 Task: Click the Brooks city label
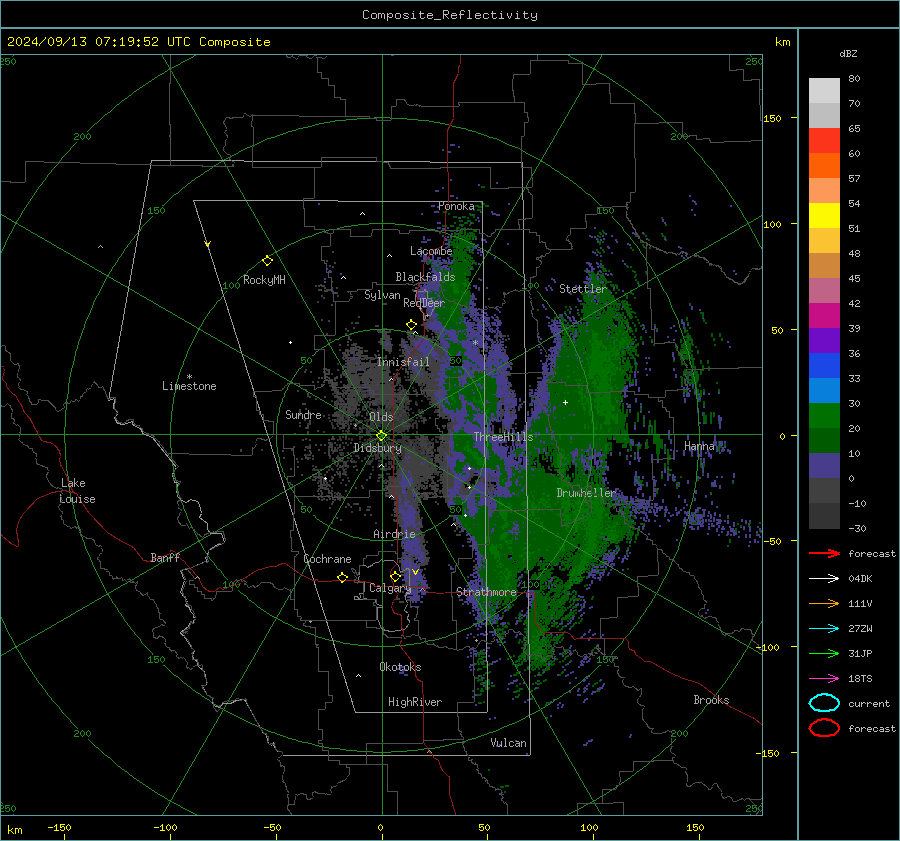(x=711, y=700)
